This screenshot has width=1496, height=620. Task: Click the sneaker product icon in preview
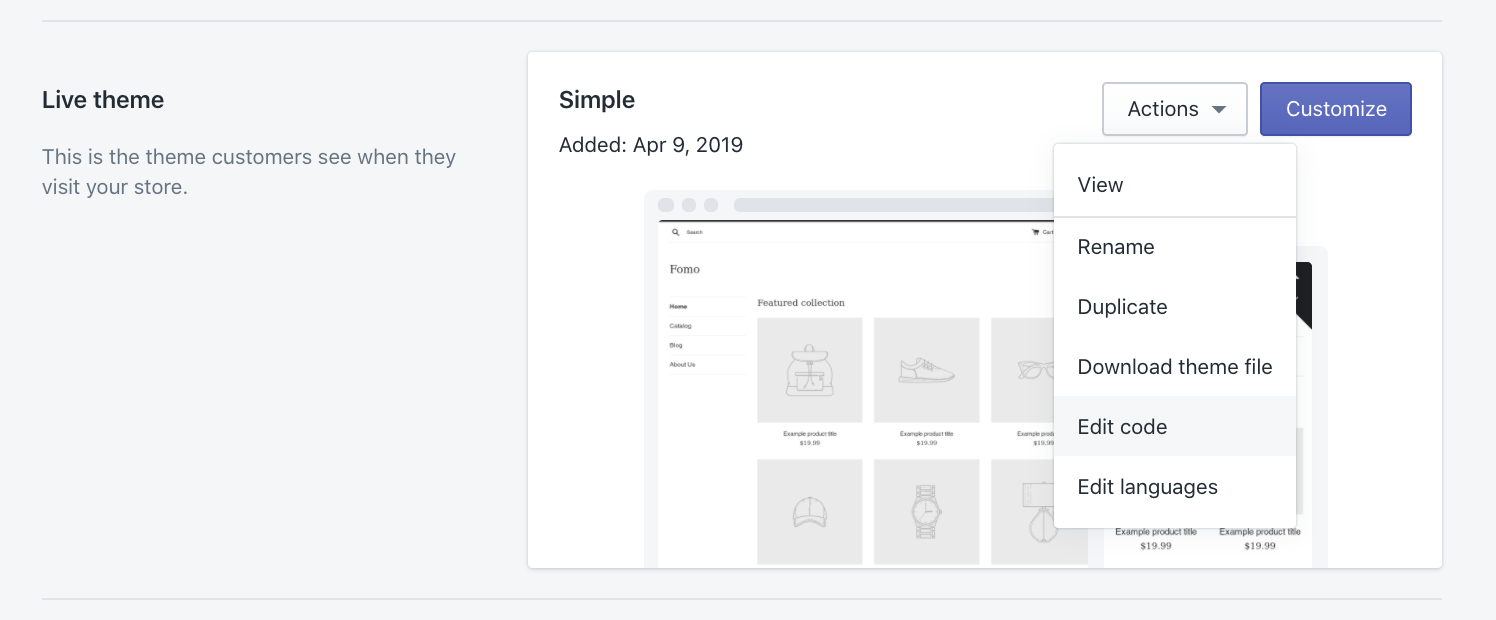(927, 371)
